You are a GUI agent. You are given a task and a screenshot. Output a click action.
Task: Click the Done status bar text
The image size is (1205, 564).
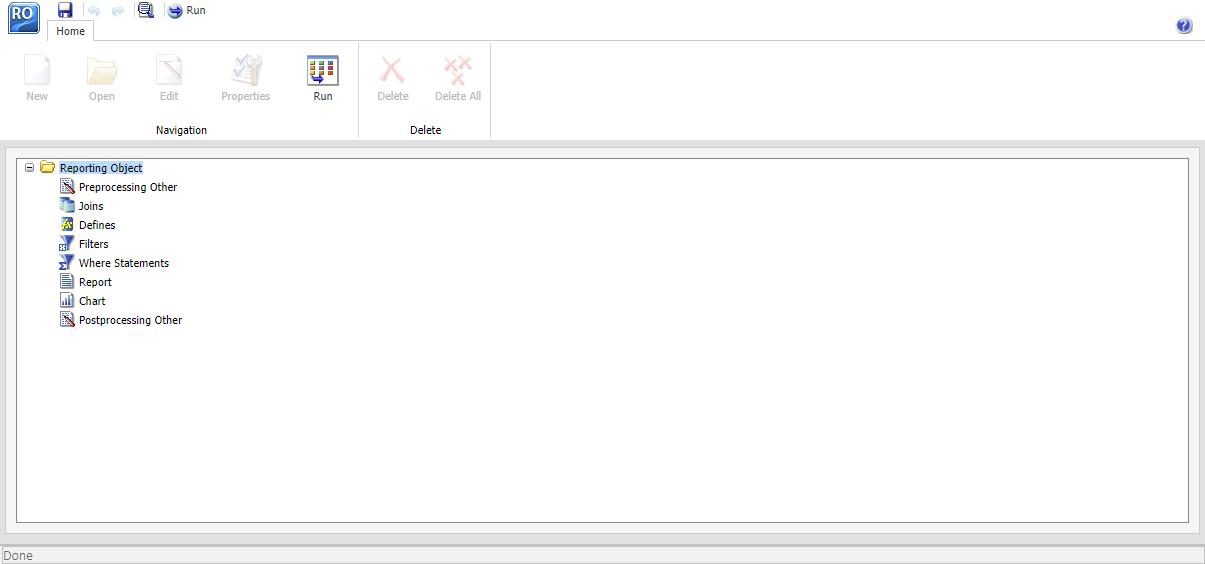pyautogui.click(x=18, y=556)
